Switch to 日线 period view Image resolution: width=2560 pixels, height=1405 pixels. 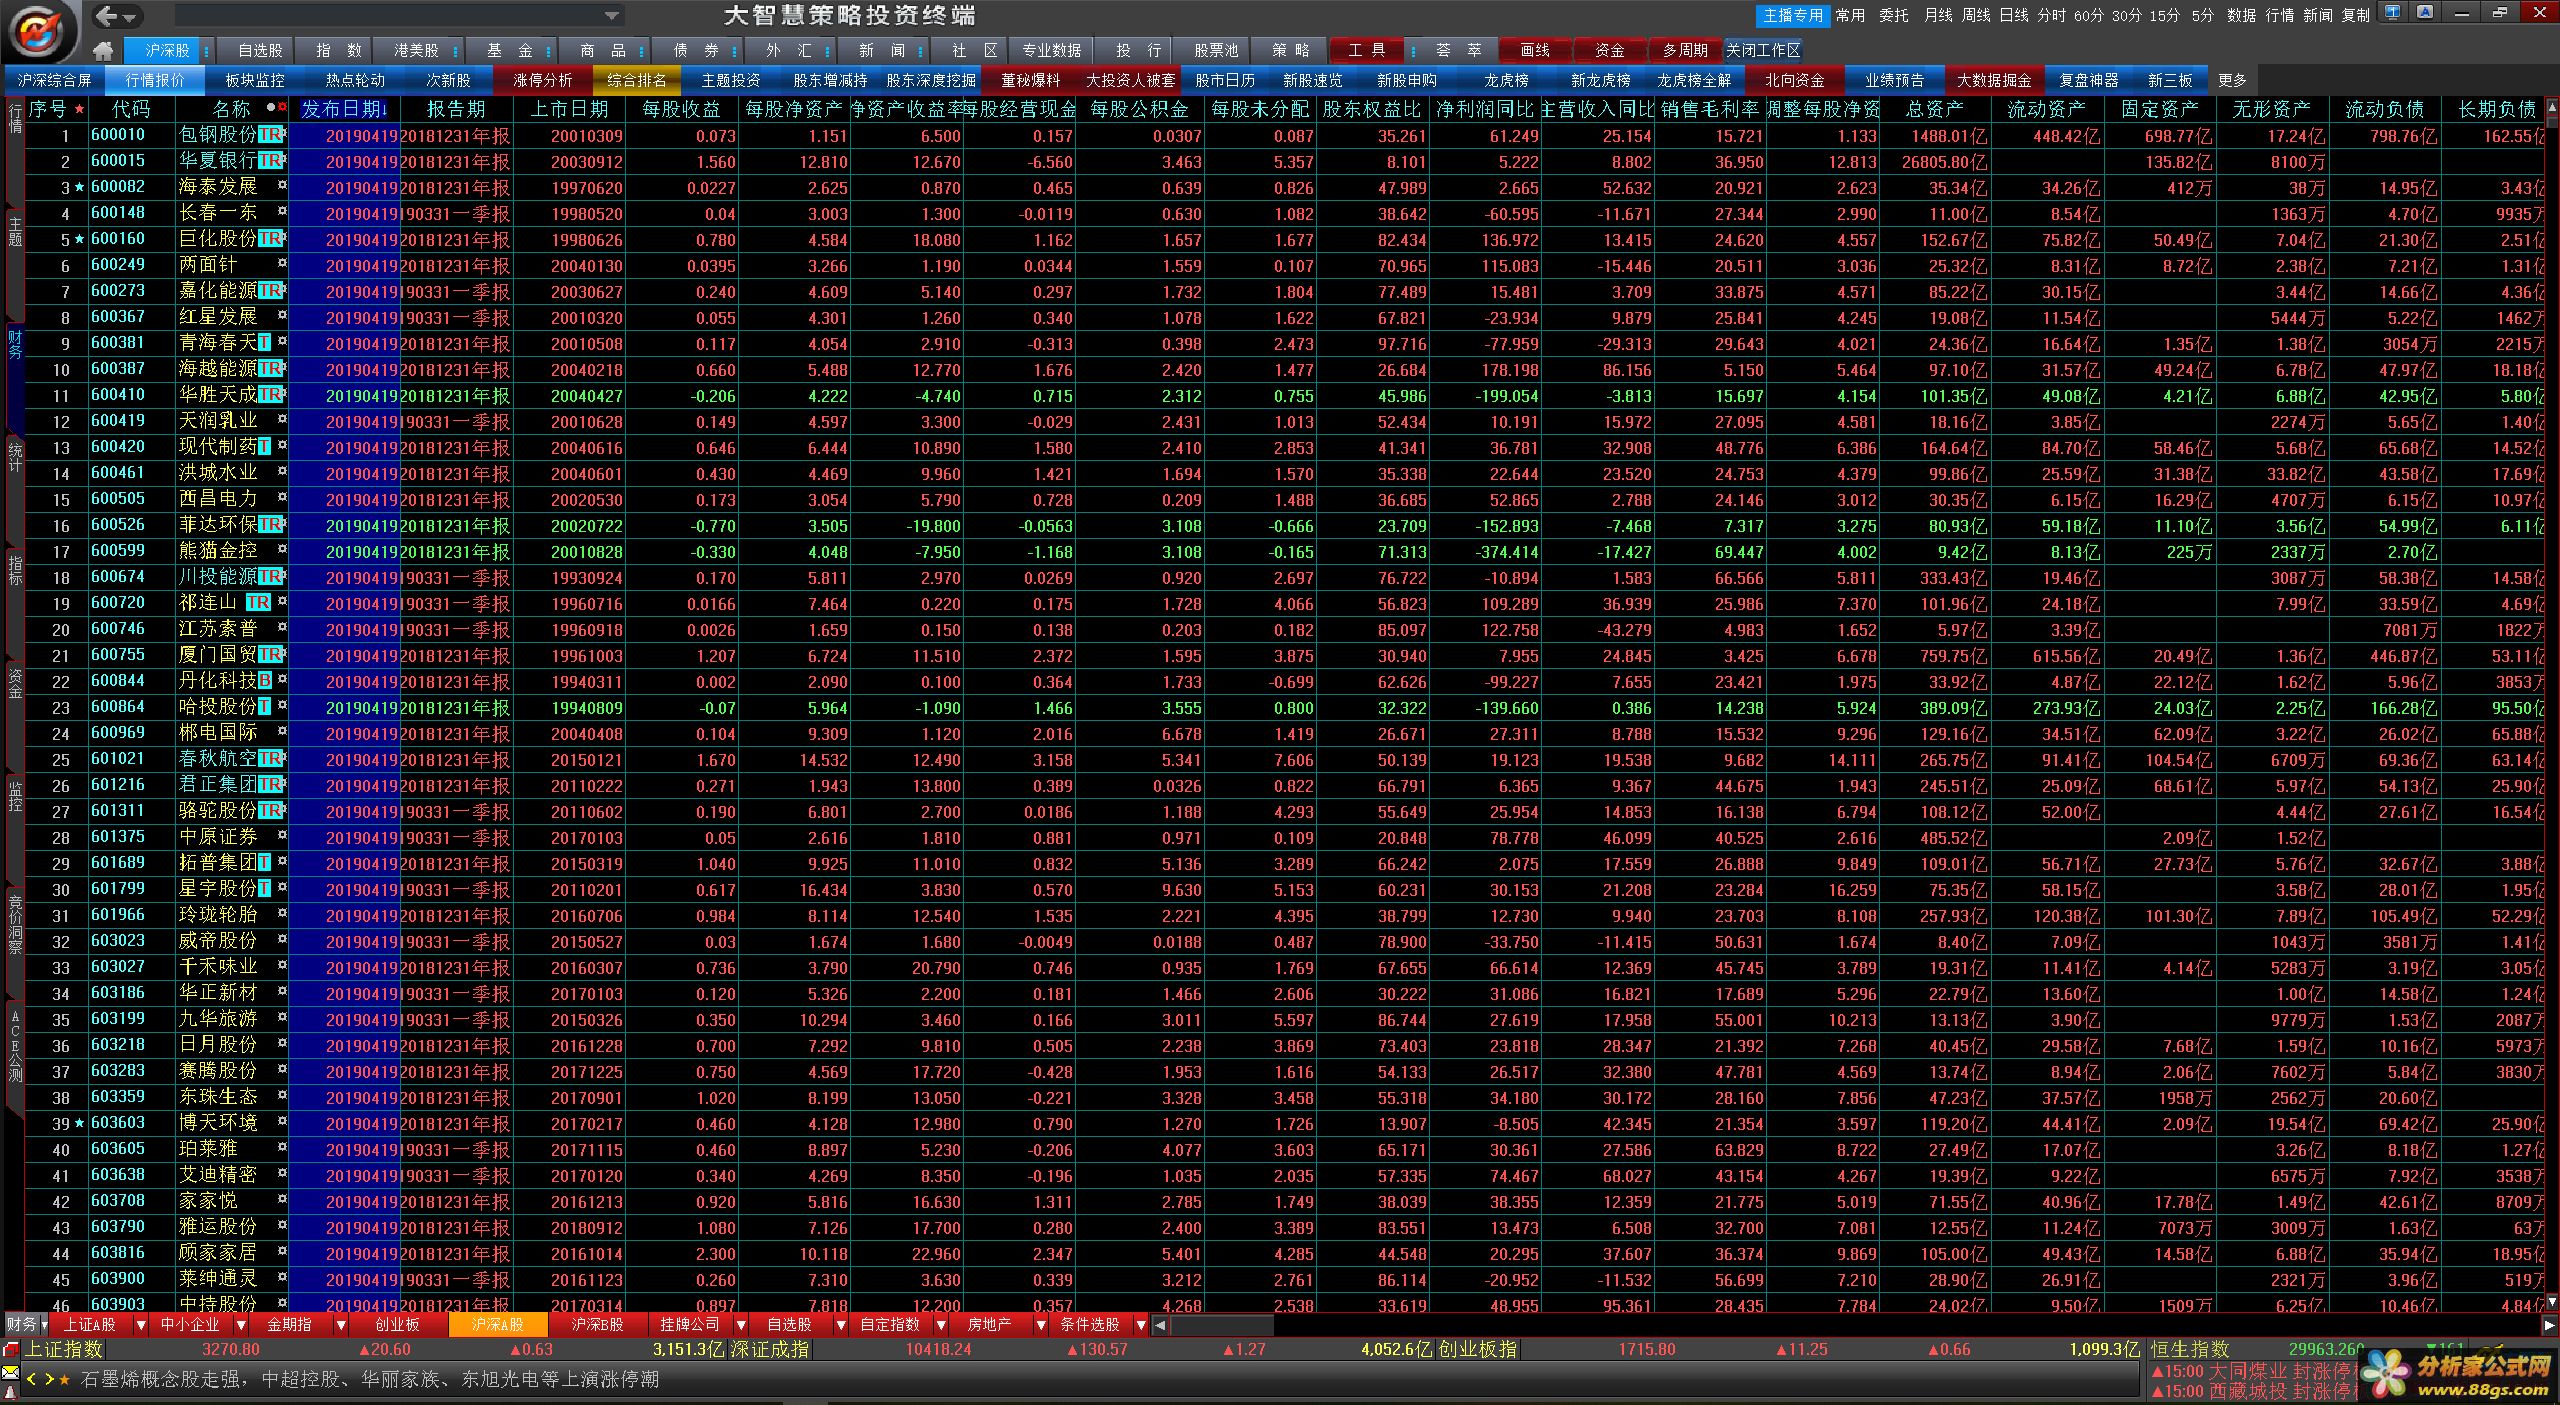click(x=2014, y=15)
